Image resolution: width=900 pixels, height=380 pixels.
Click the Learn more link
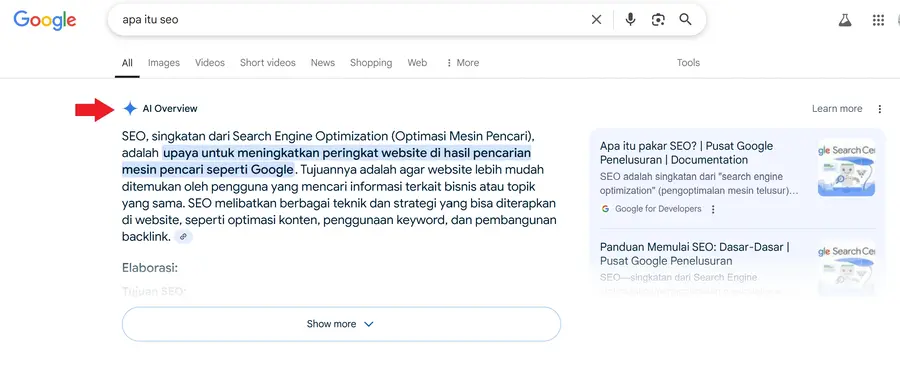tap(837, 108)
